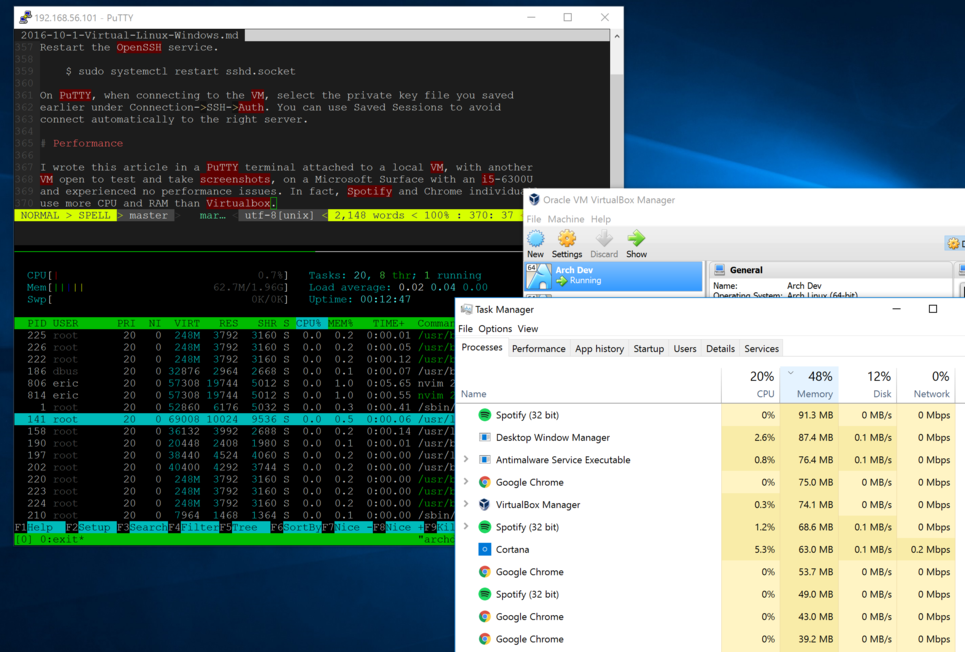Image resolution: width=965 pixels, height=652 pixels.
Task: Click Chrome icon on the 53.7 MB row
Action: (485, 572)
